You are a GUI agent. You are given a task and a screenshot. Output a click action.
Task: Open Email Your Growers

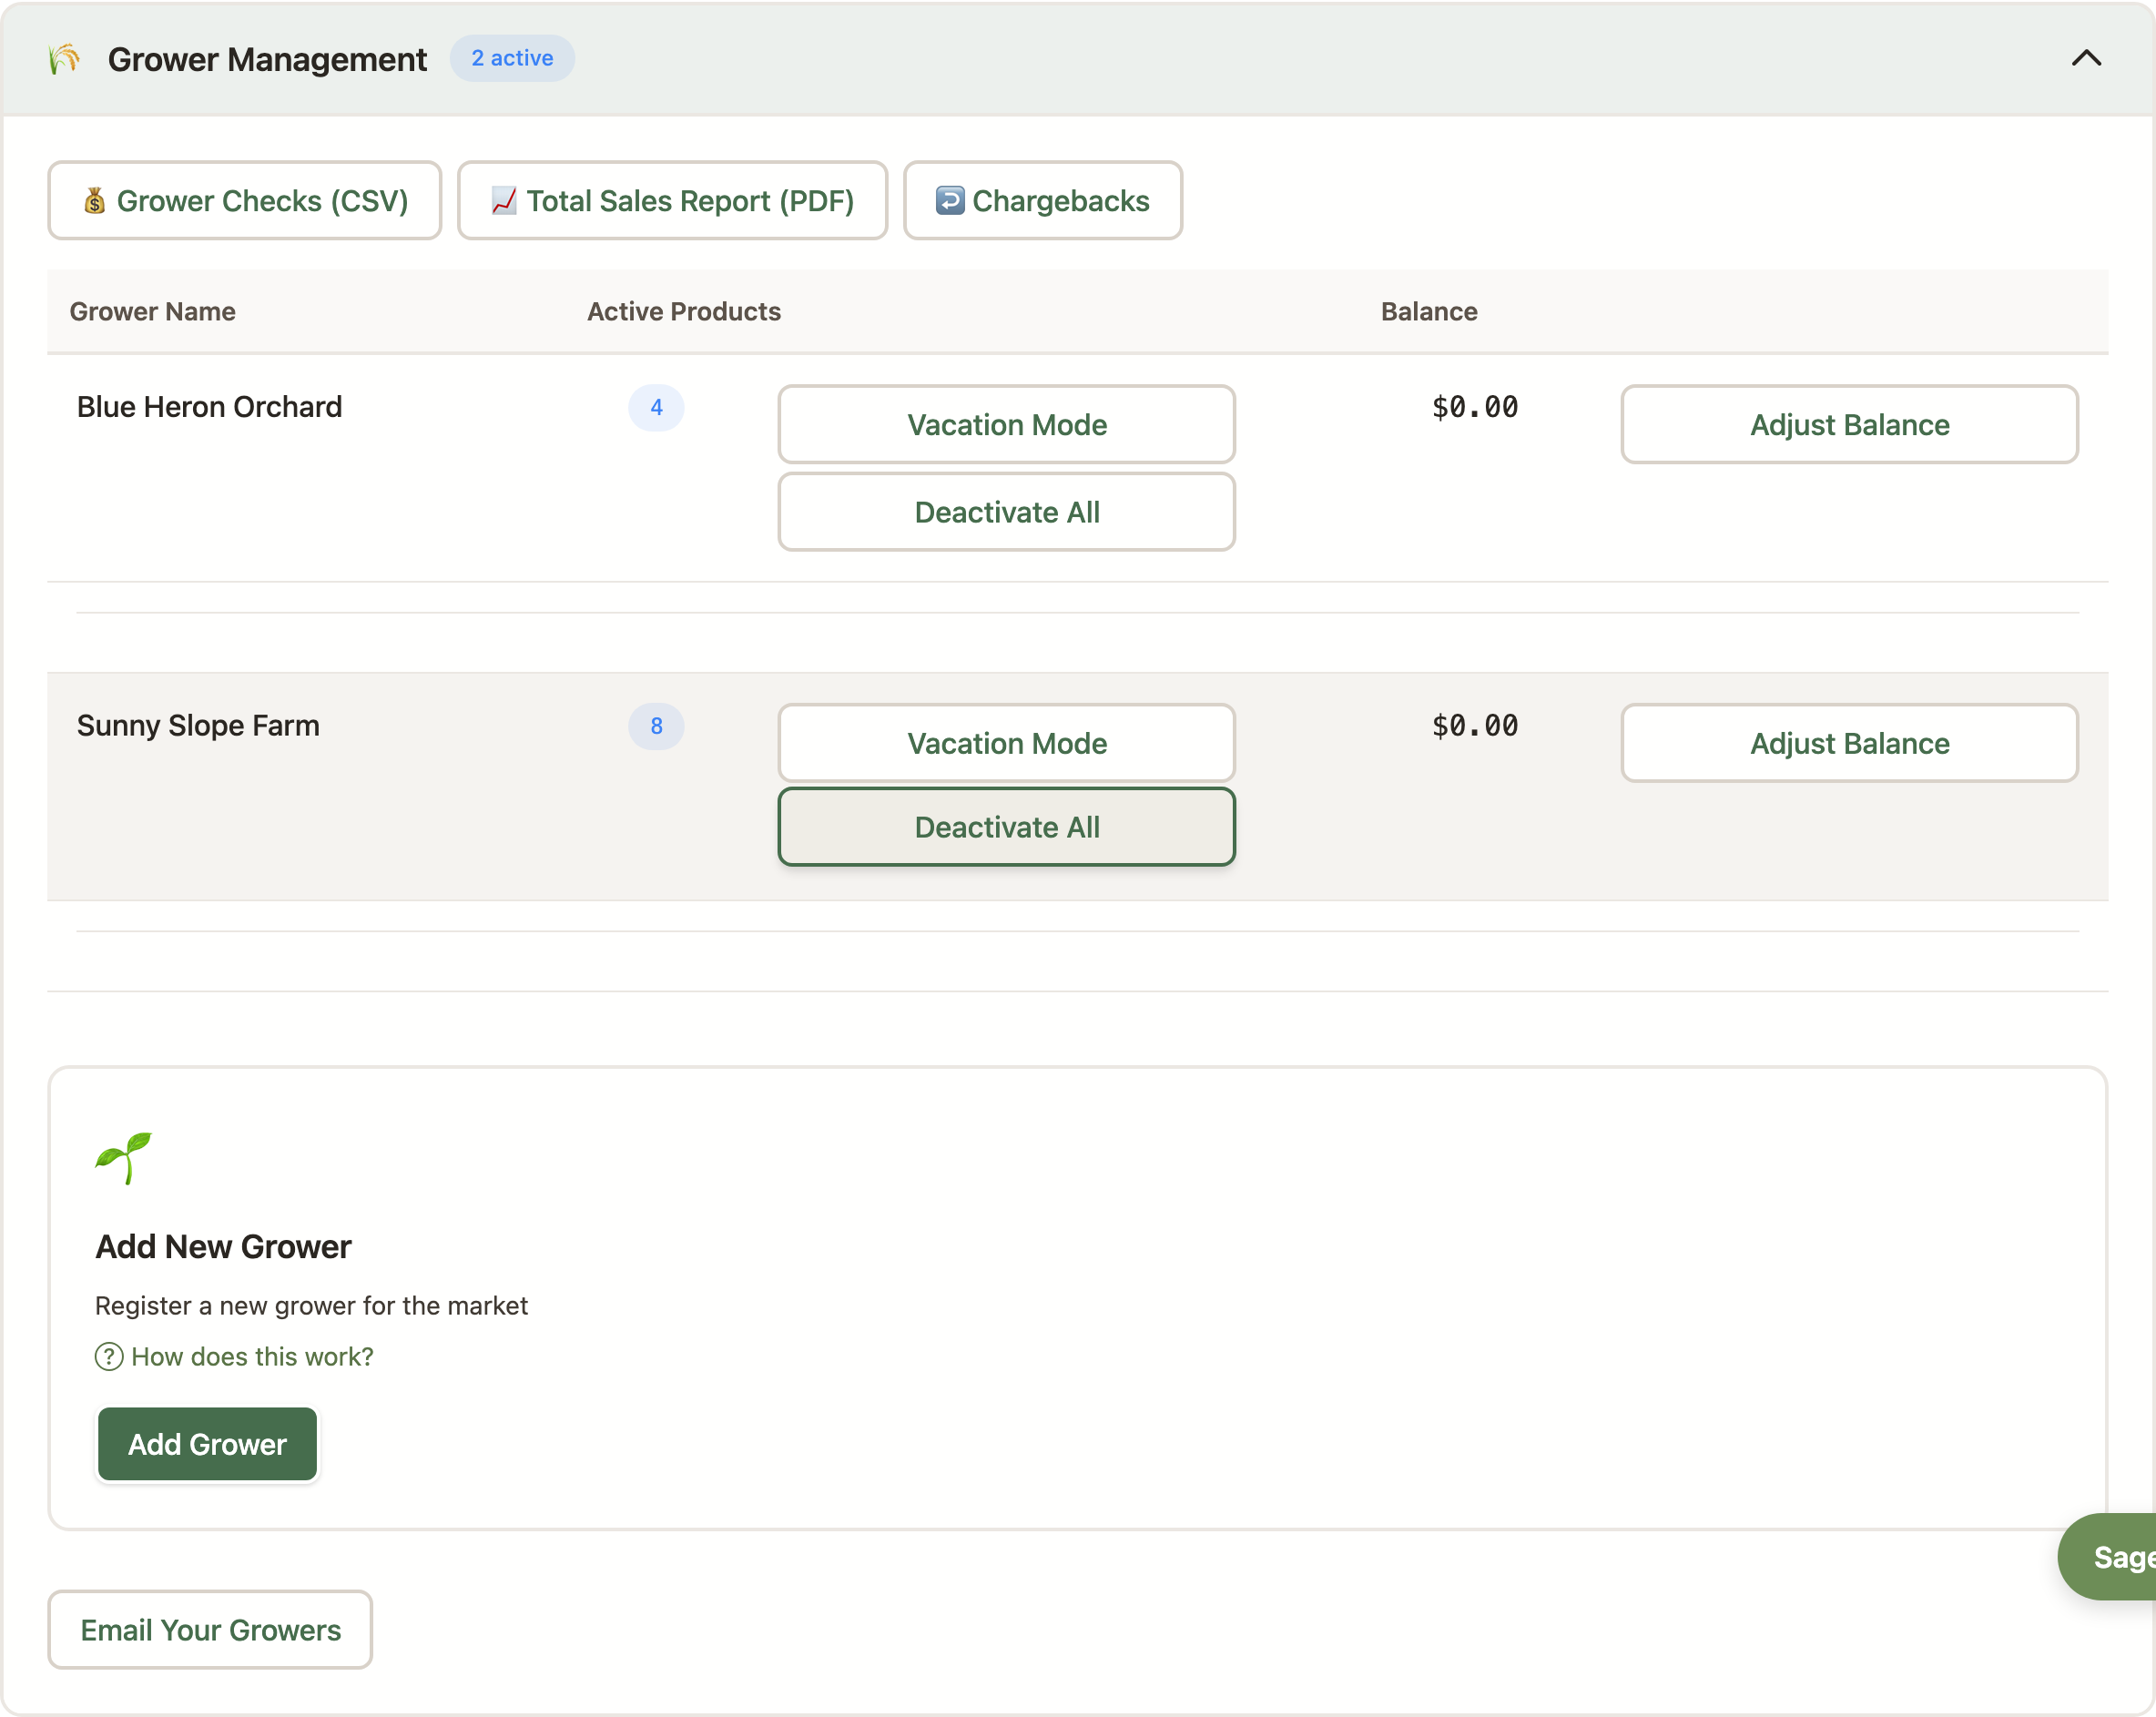pos(210,1630)
